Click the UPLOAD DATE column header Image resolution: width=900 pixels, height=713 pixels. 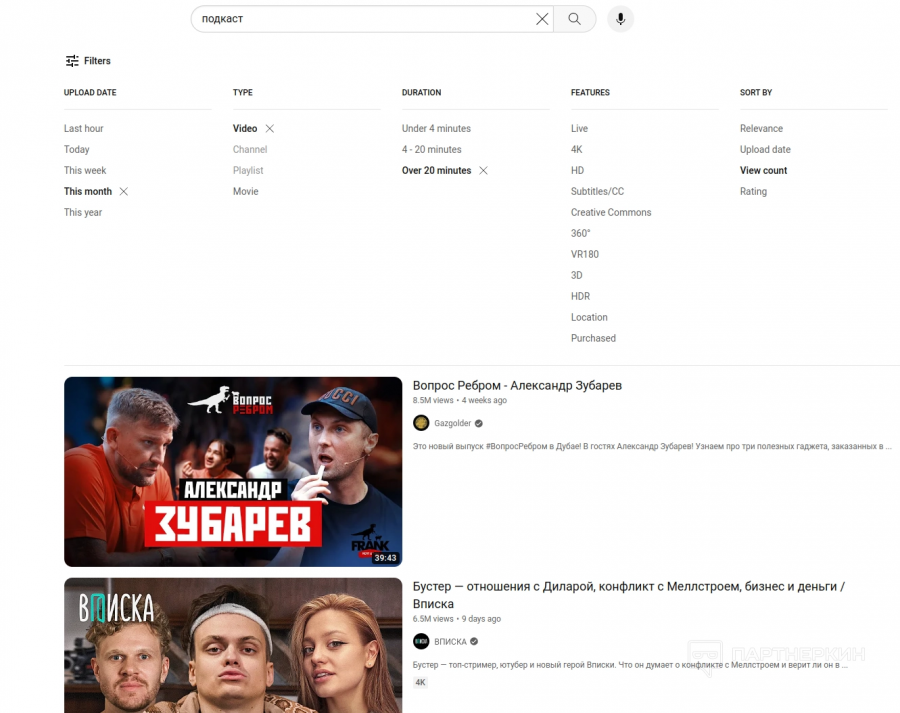90,92
